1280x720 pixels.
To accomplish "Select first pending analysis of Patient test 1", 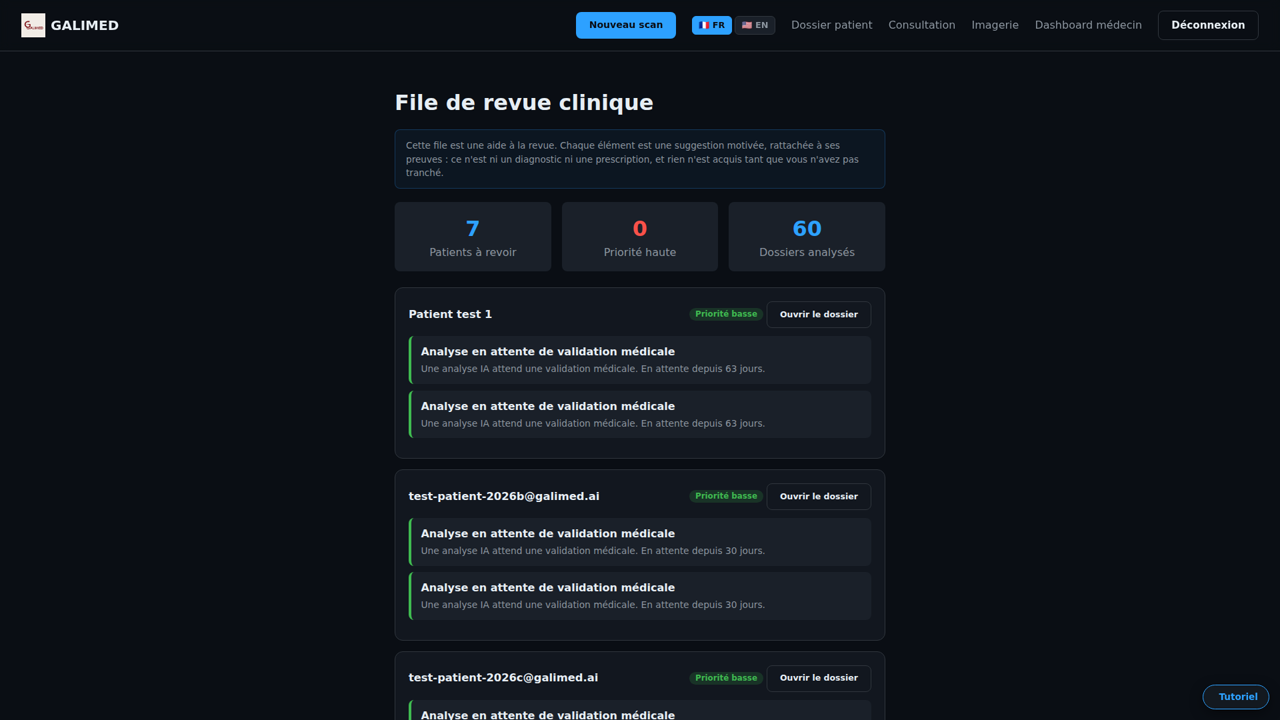I will tap(640, 360).
